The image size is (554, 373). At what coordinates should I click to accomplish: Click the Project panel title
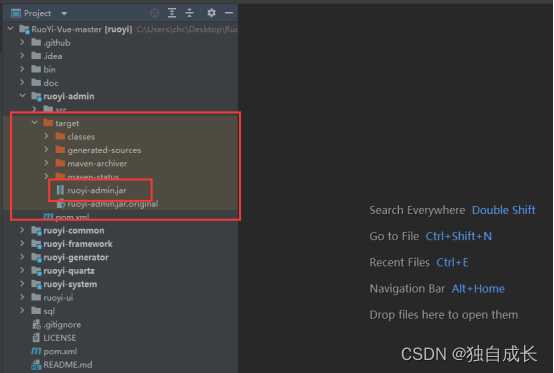click(37, 13)
